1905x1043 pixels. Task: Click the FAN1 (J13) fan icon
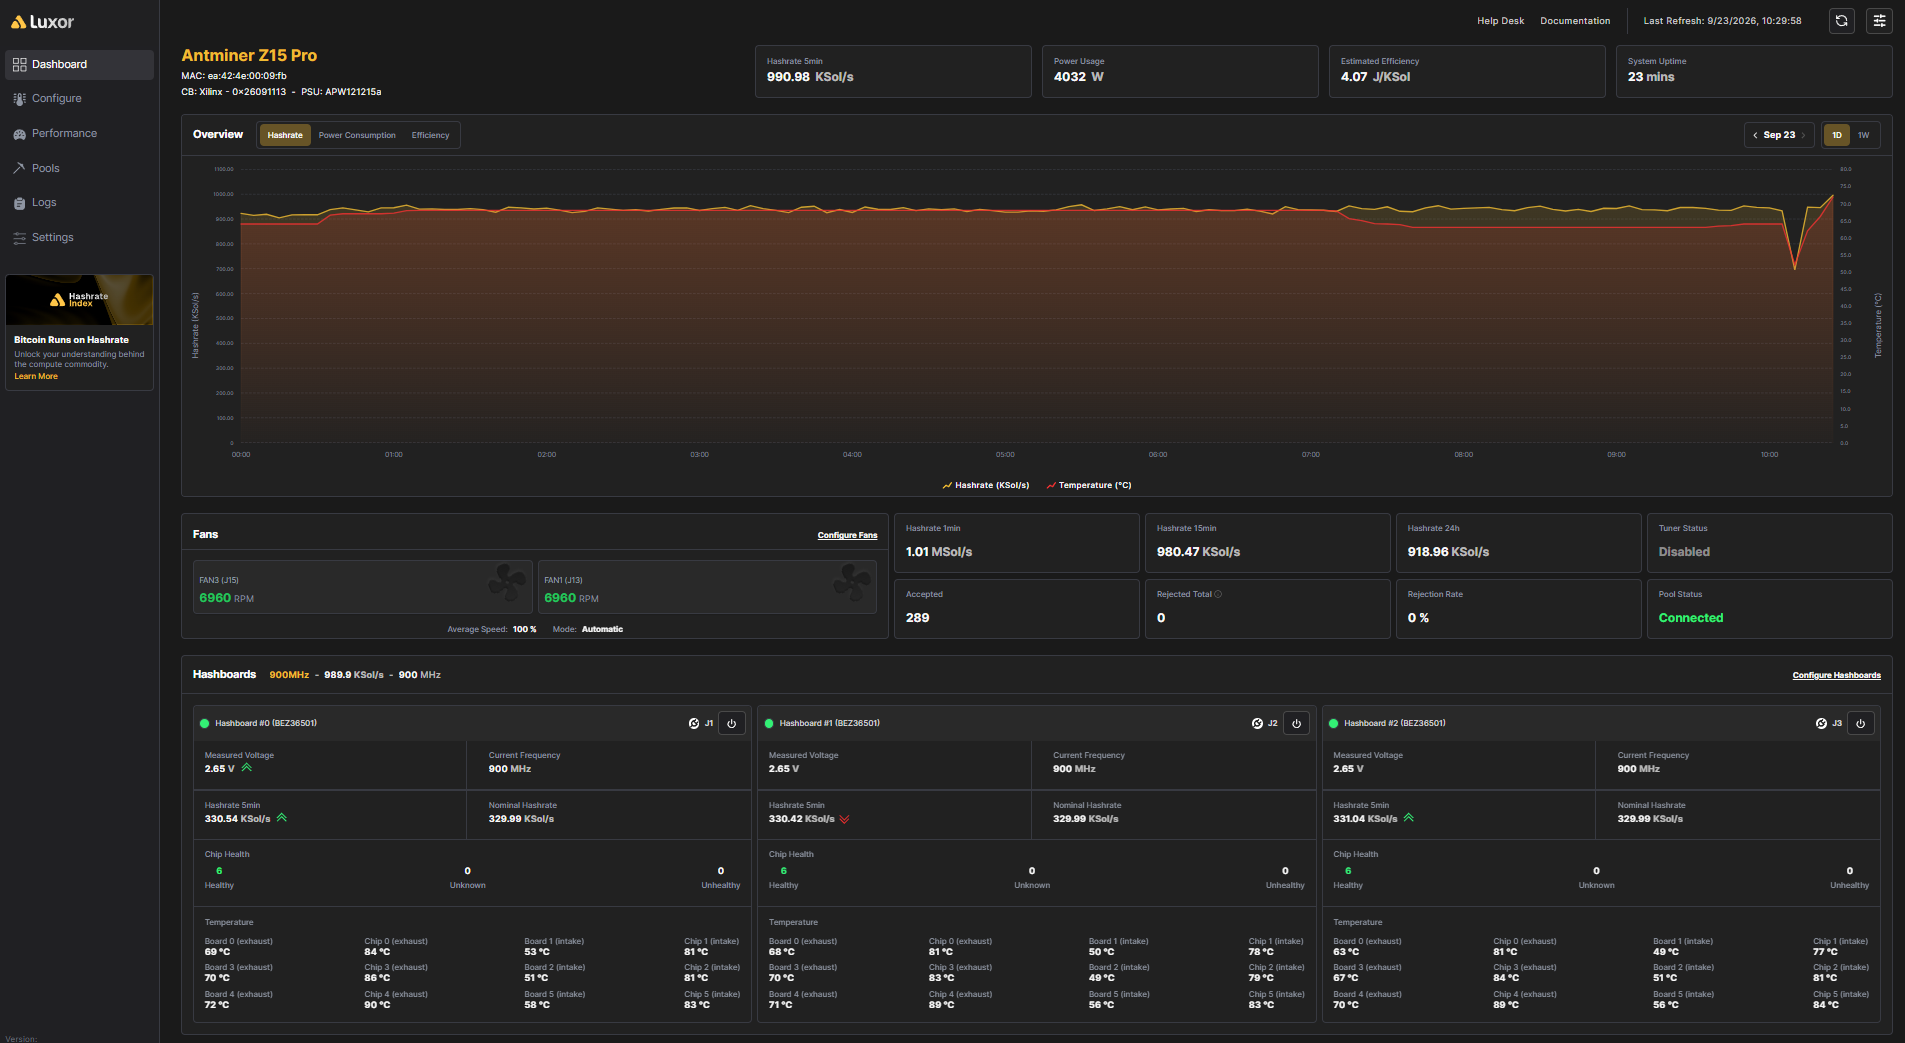click(x=852, y=583)
